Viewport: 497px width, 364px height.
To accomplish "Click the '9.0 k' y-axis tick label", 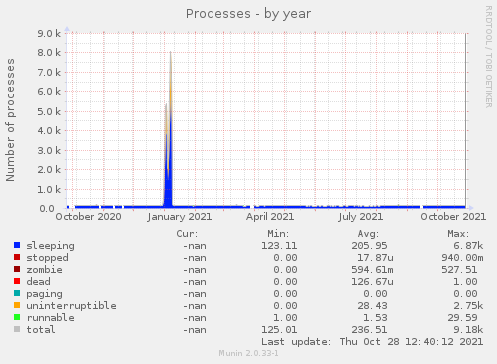I will (x=49, y=34).
